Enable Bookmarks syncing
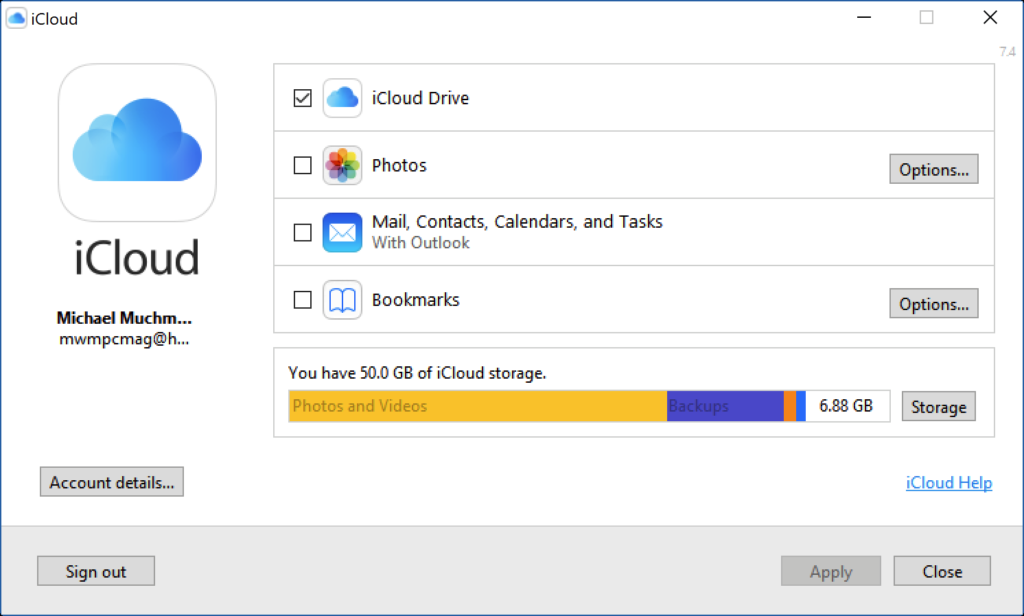The image size is (1024, 616). click(x=302, y=299)
